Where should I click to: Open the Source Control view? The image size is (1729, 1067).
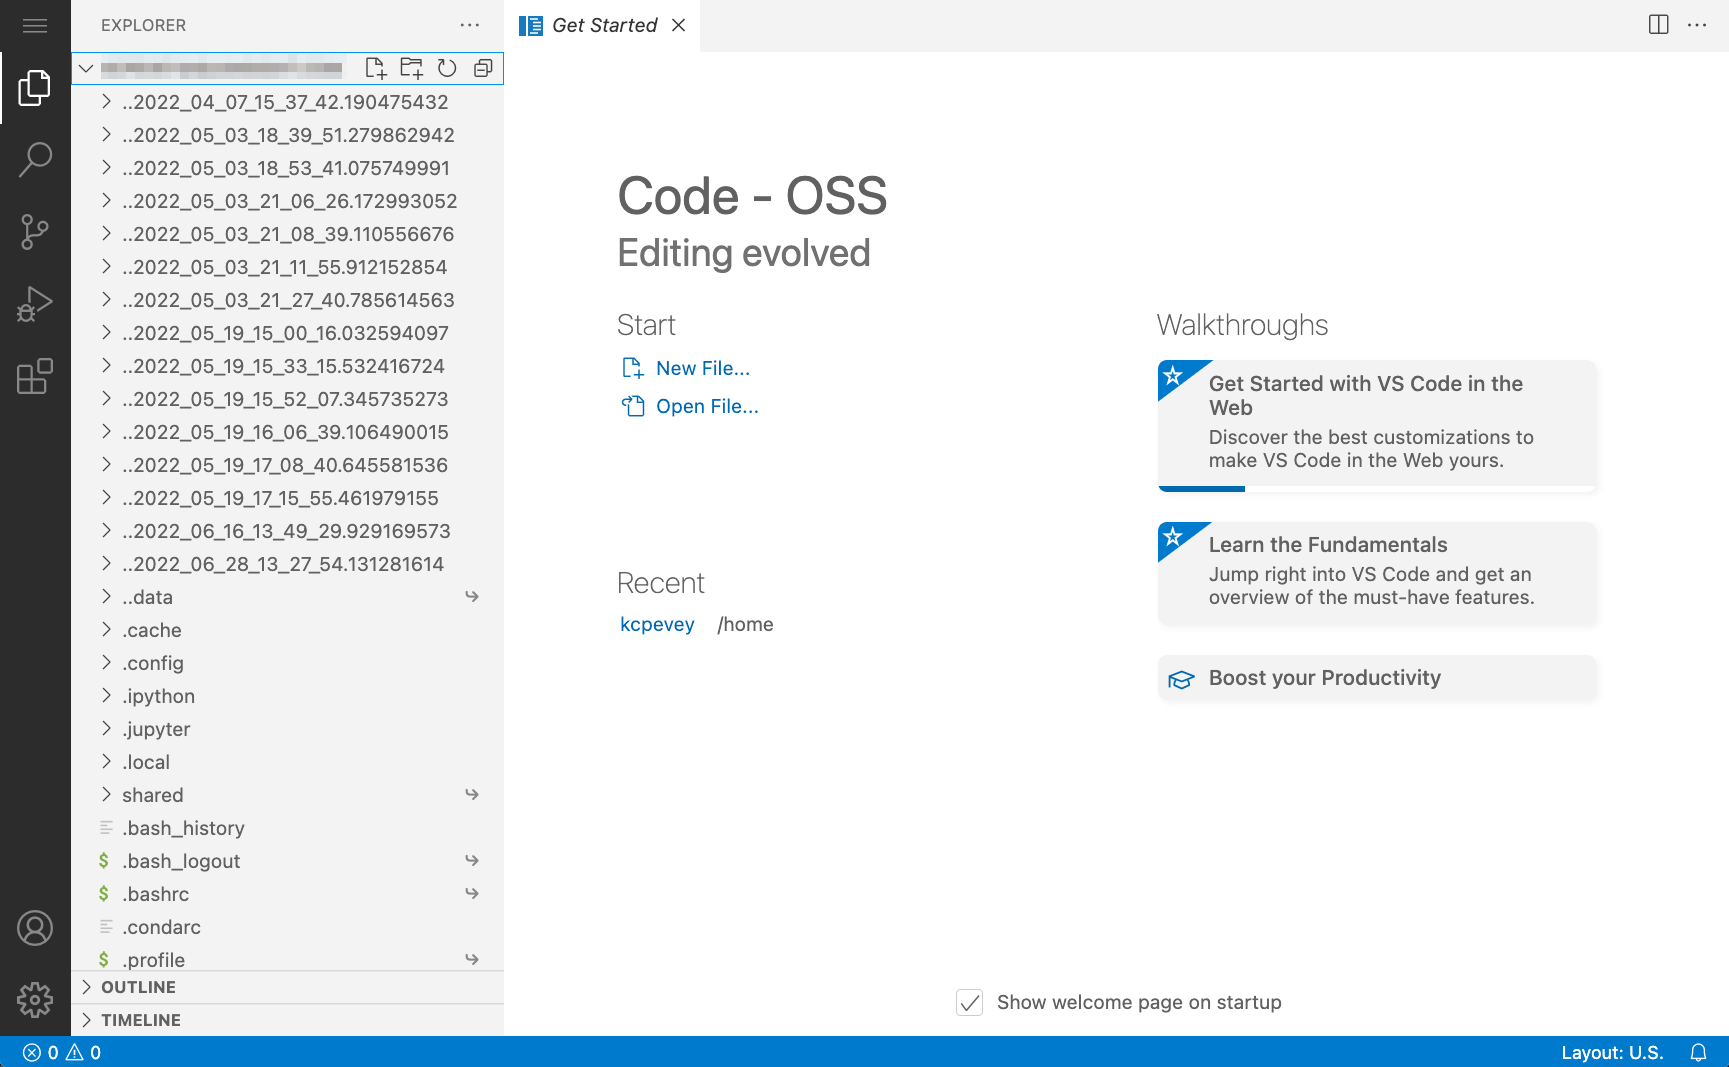tap(35, 231)
